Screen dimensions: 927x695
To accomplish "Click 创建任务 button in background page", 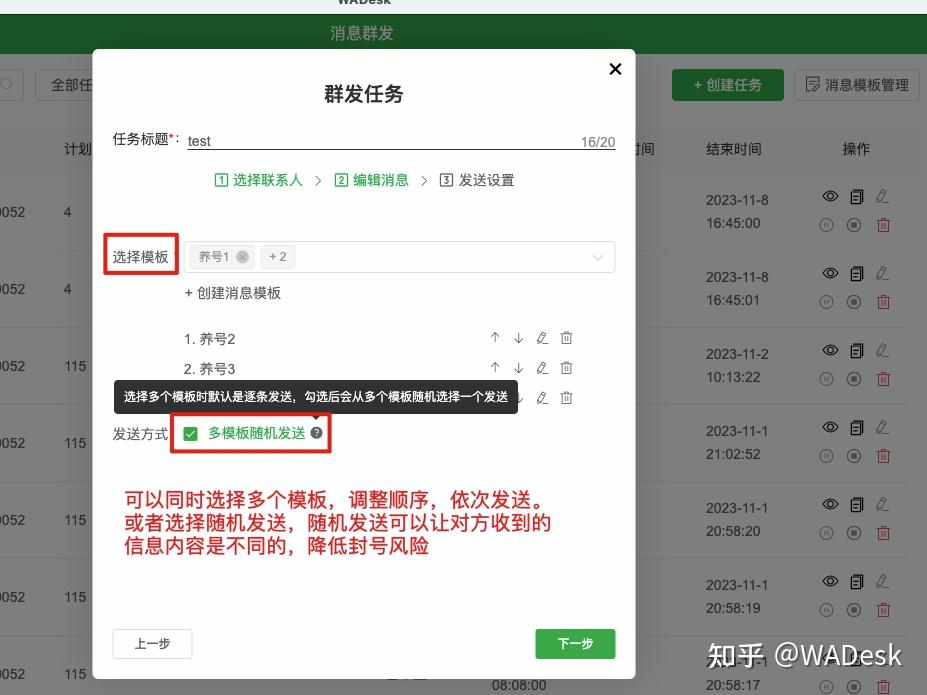I will coord(728,85).
